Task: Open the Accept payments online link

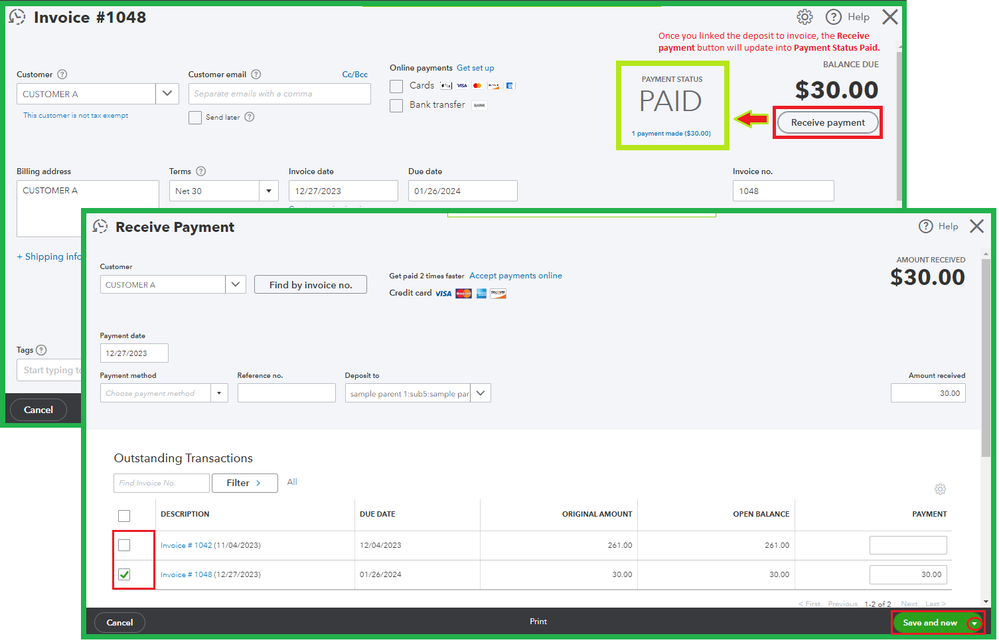Action: click(515, 276)
